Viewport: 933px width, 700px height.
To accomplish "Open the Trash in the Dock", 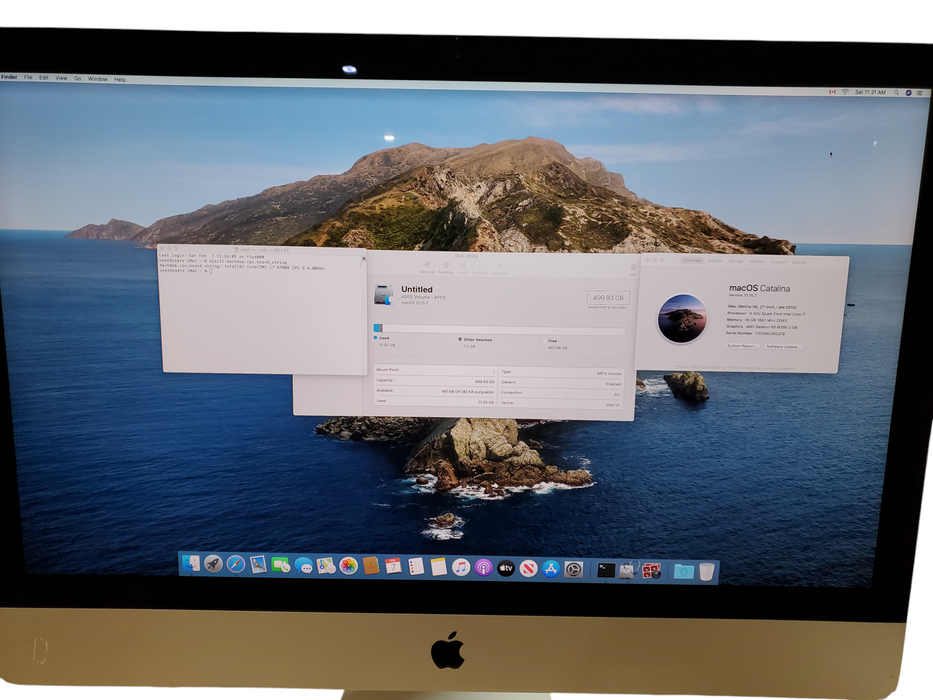I will point(706,573).
